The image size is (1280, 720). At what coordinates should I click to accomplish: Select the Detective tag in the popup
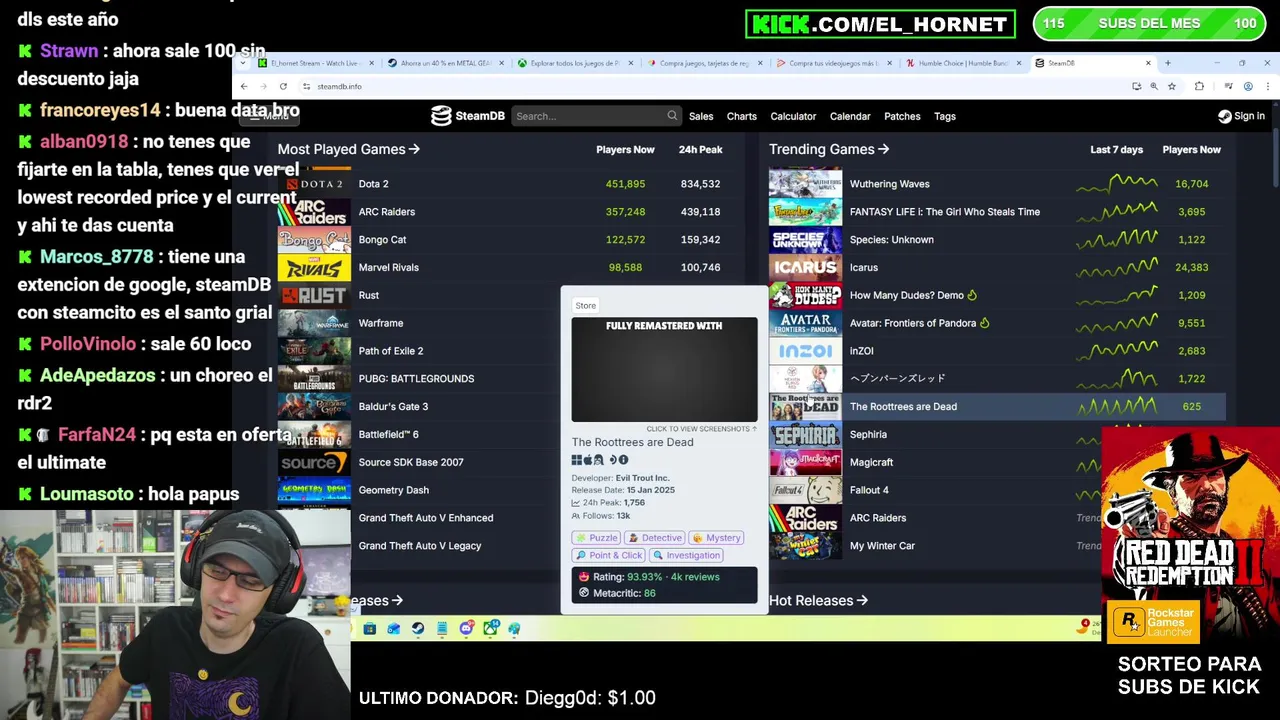655,538
